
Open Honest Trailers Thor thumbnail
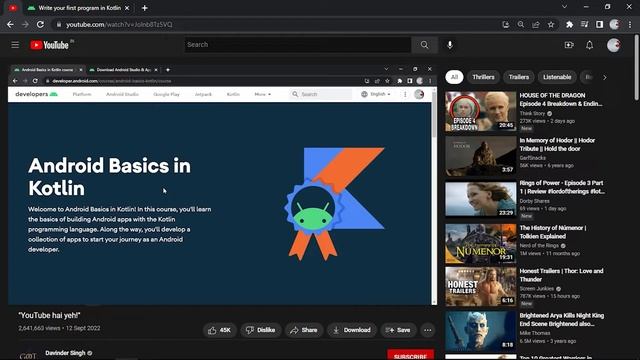click(481, 287)
